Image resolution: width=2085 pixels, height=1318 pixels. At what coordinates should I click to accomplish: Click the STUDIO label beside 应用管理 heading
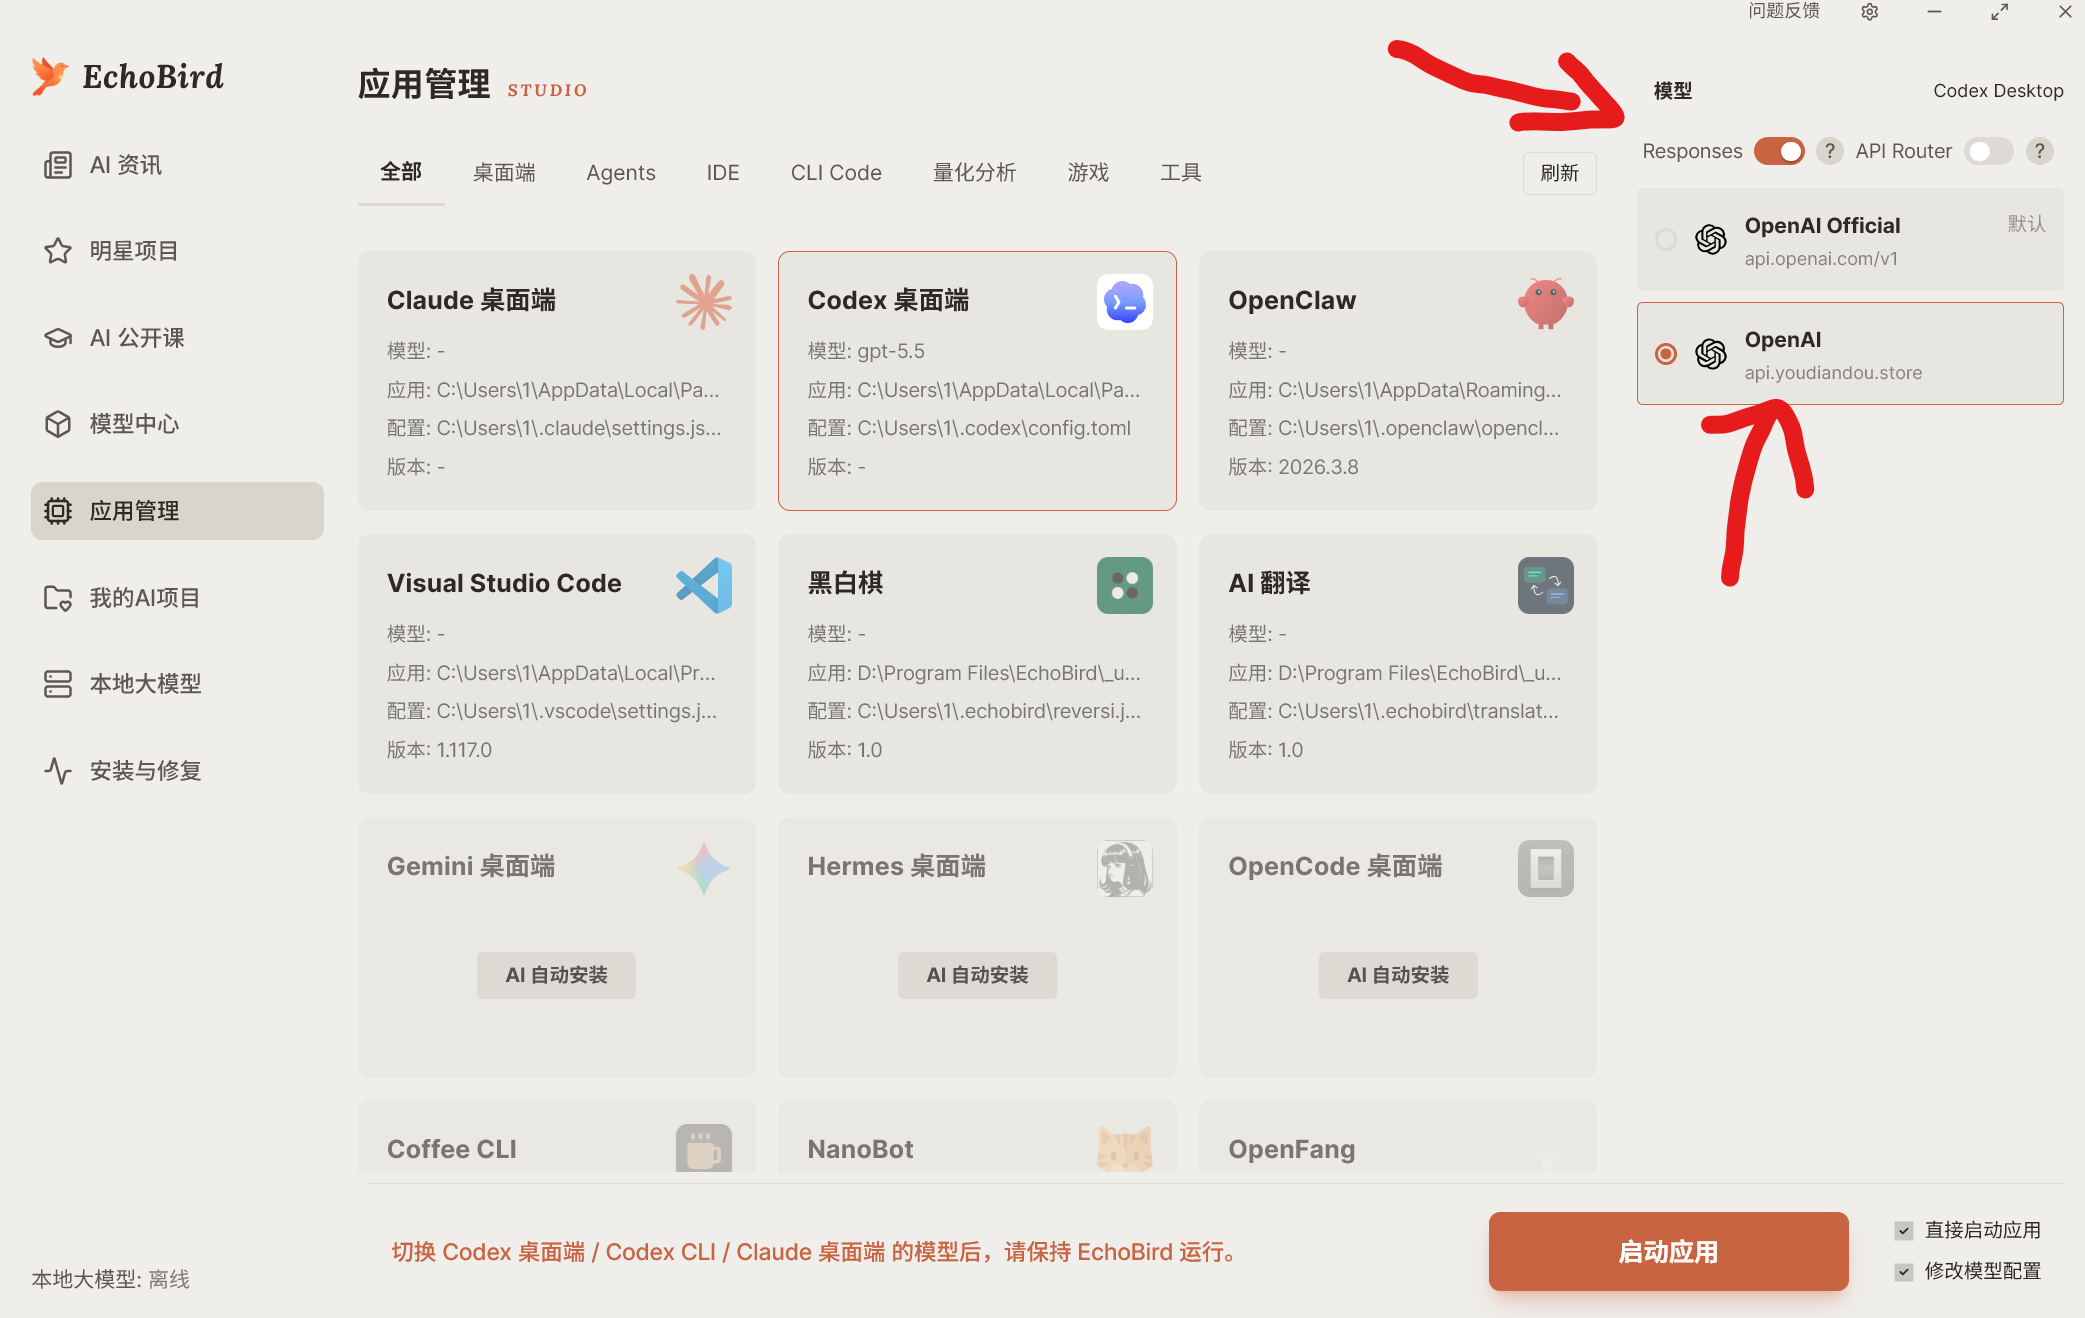(x=547, y=90)
